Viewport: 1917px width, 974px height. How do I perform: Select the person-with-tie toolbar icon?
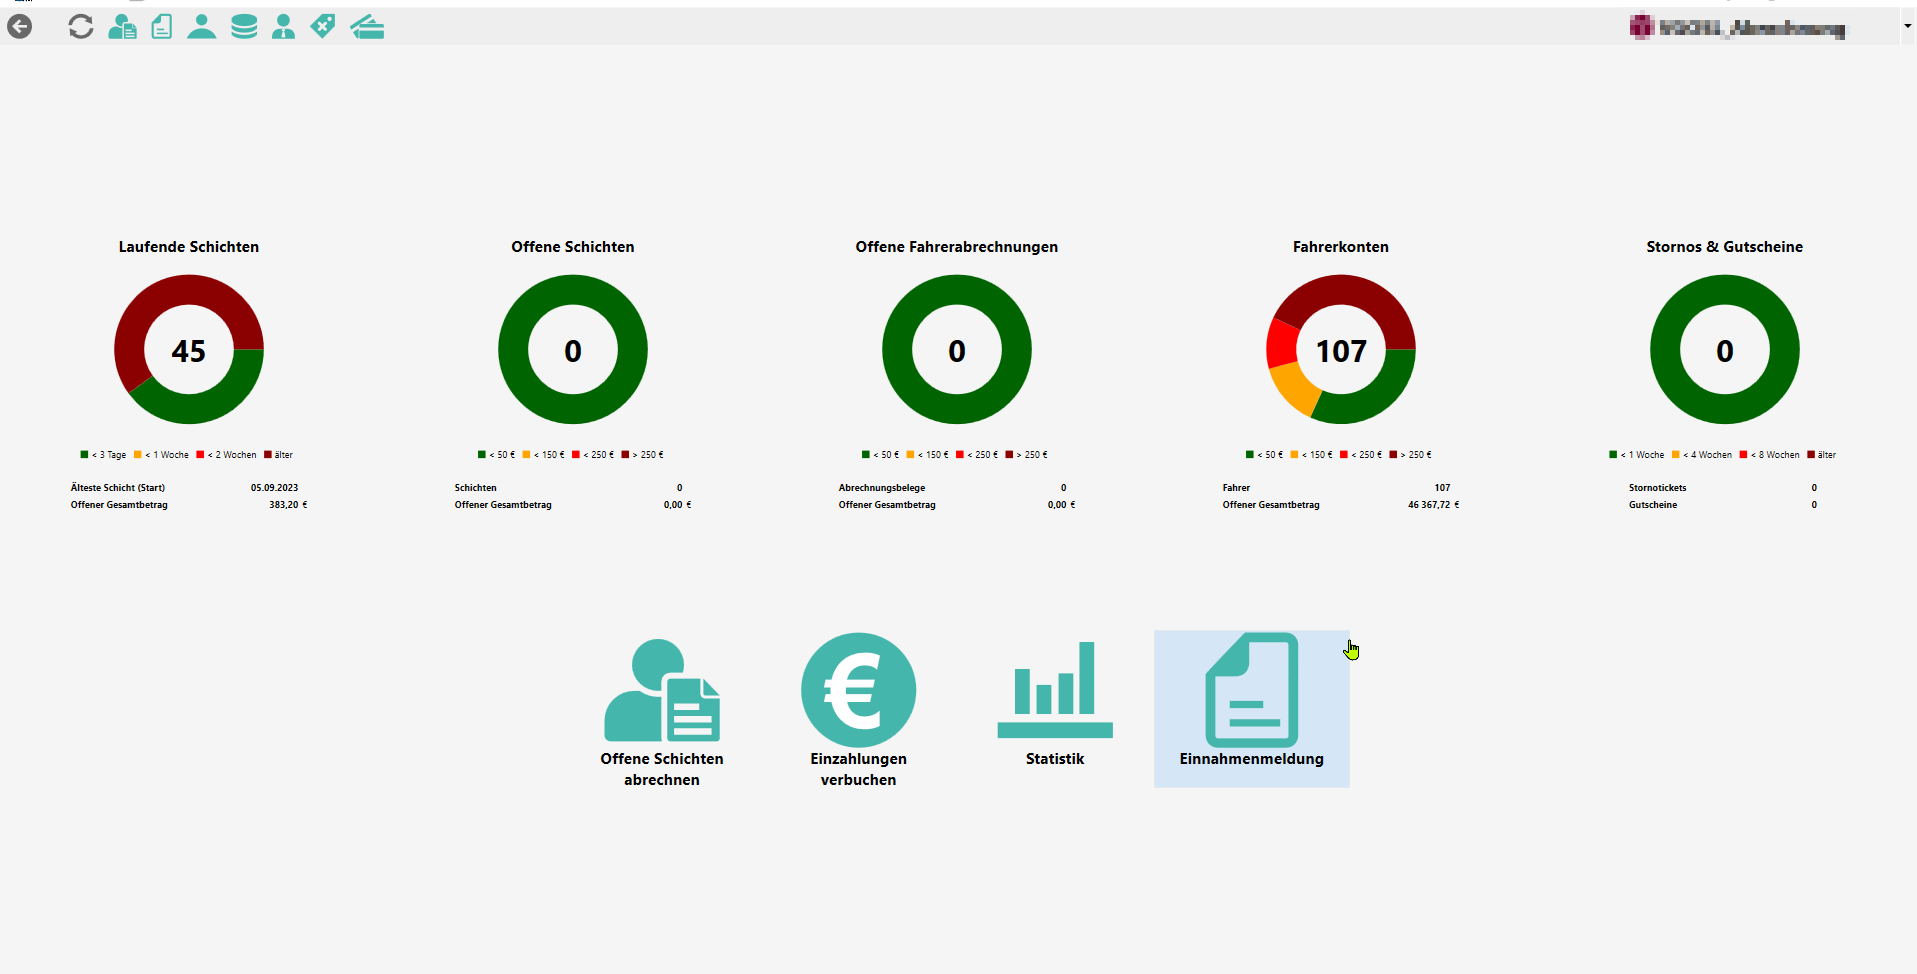[x=284, y=27]
